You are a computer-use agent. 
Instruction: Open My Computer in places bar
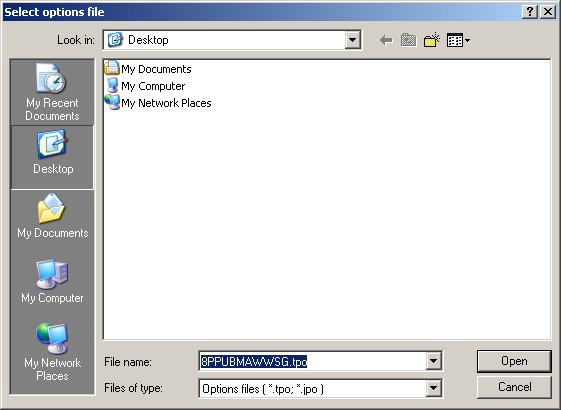[52, 282]
